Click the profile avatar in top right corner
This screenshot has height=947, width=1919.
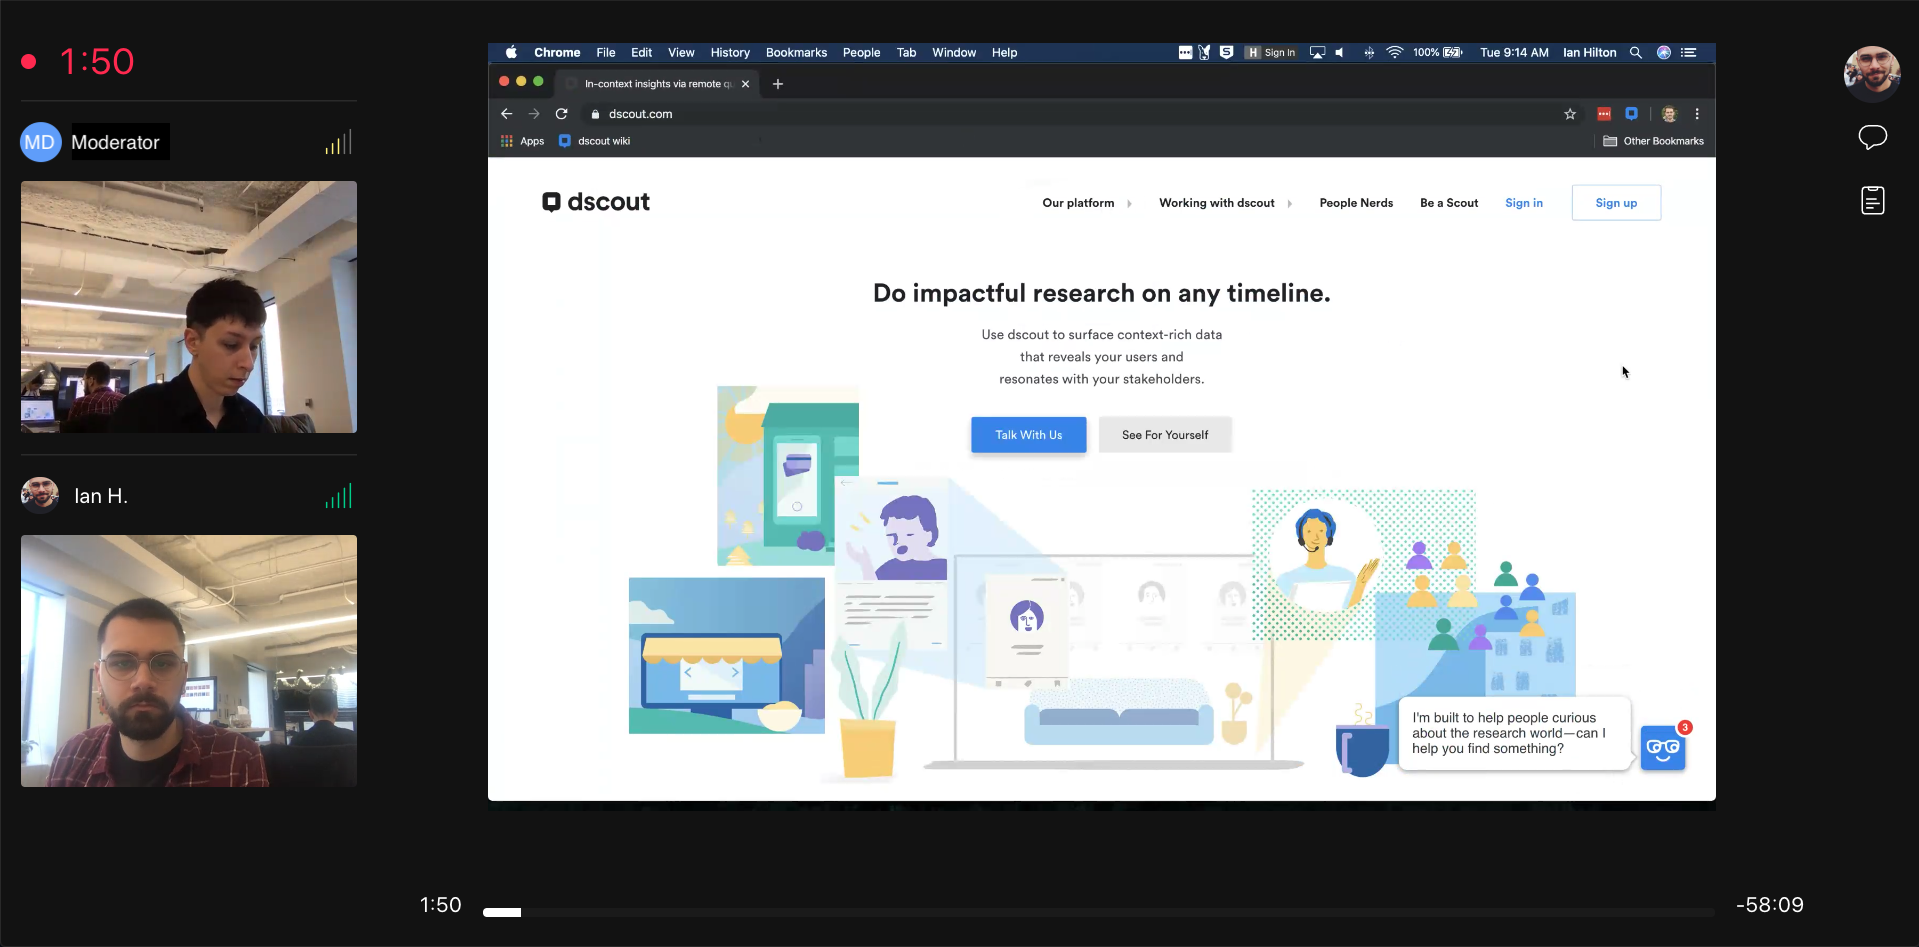(x=1872, y=73)
